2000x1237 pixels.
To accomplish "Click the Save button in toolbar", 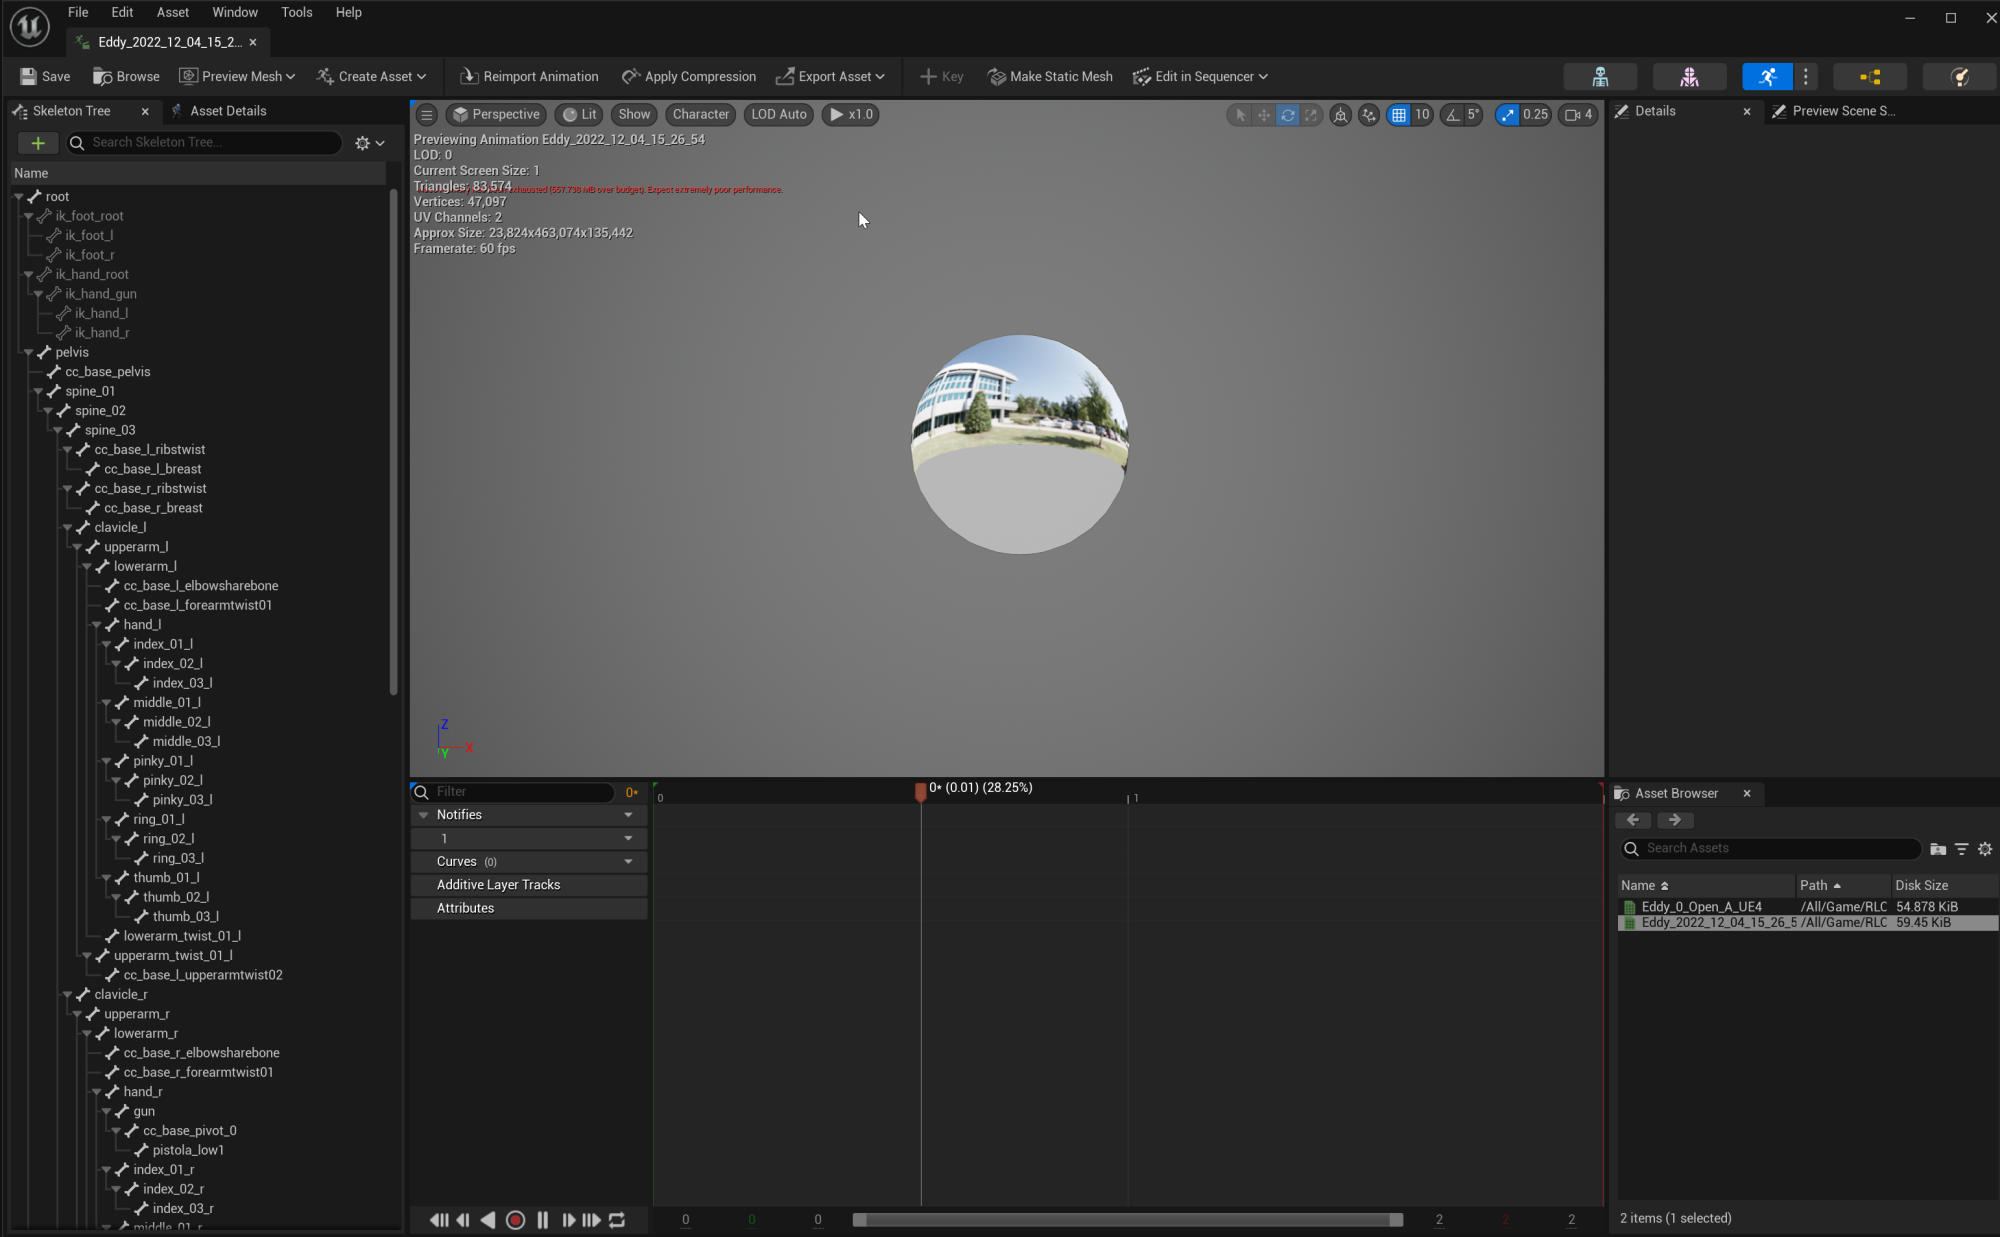I will [45, 76].
